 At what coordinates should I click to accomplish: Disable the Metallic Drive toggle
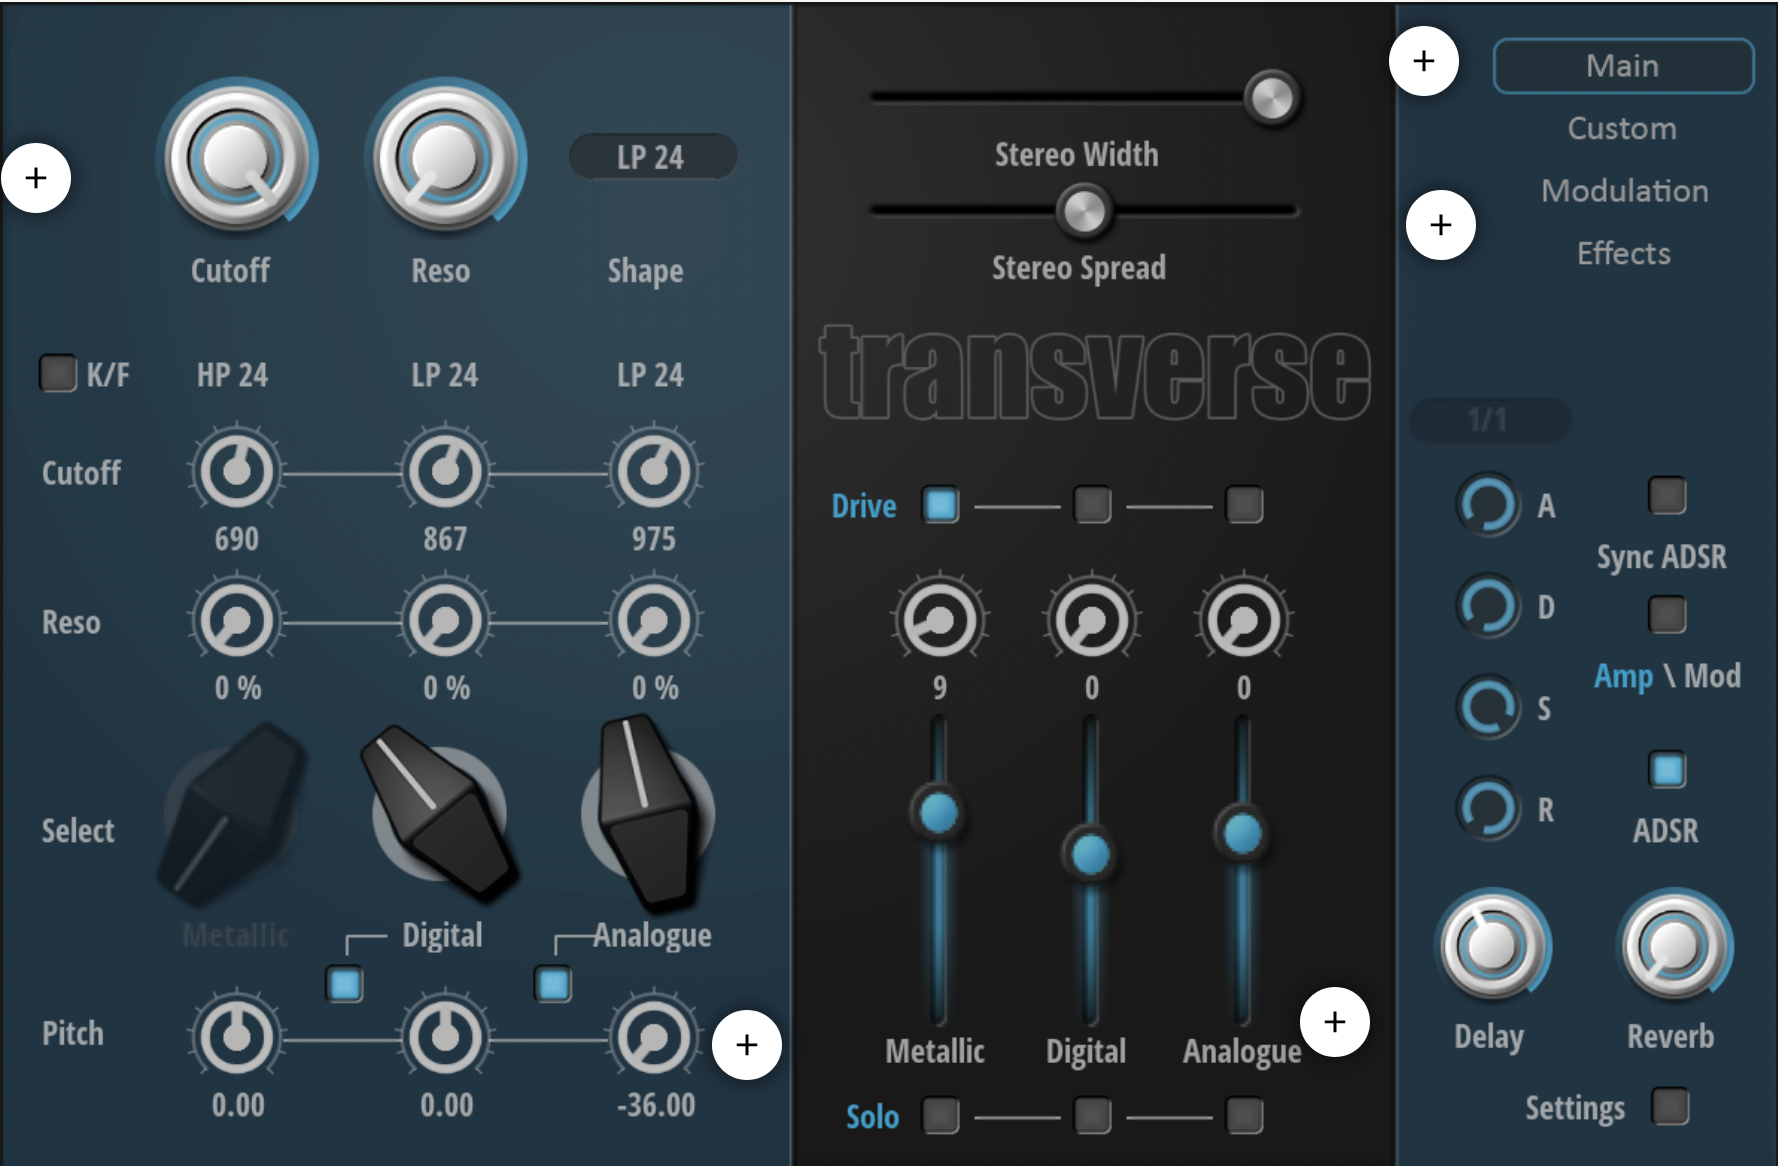point(941,505)
